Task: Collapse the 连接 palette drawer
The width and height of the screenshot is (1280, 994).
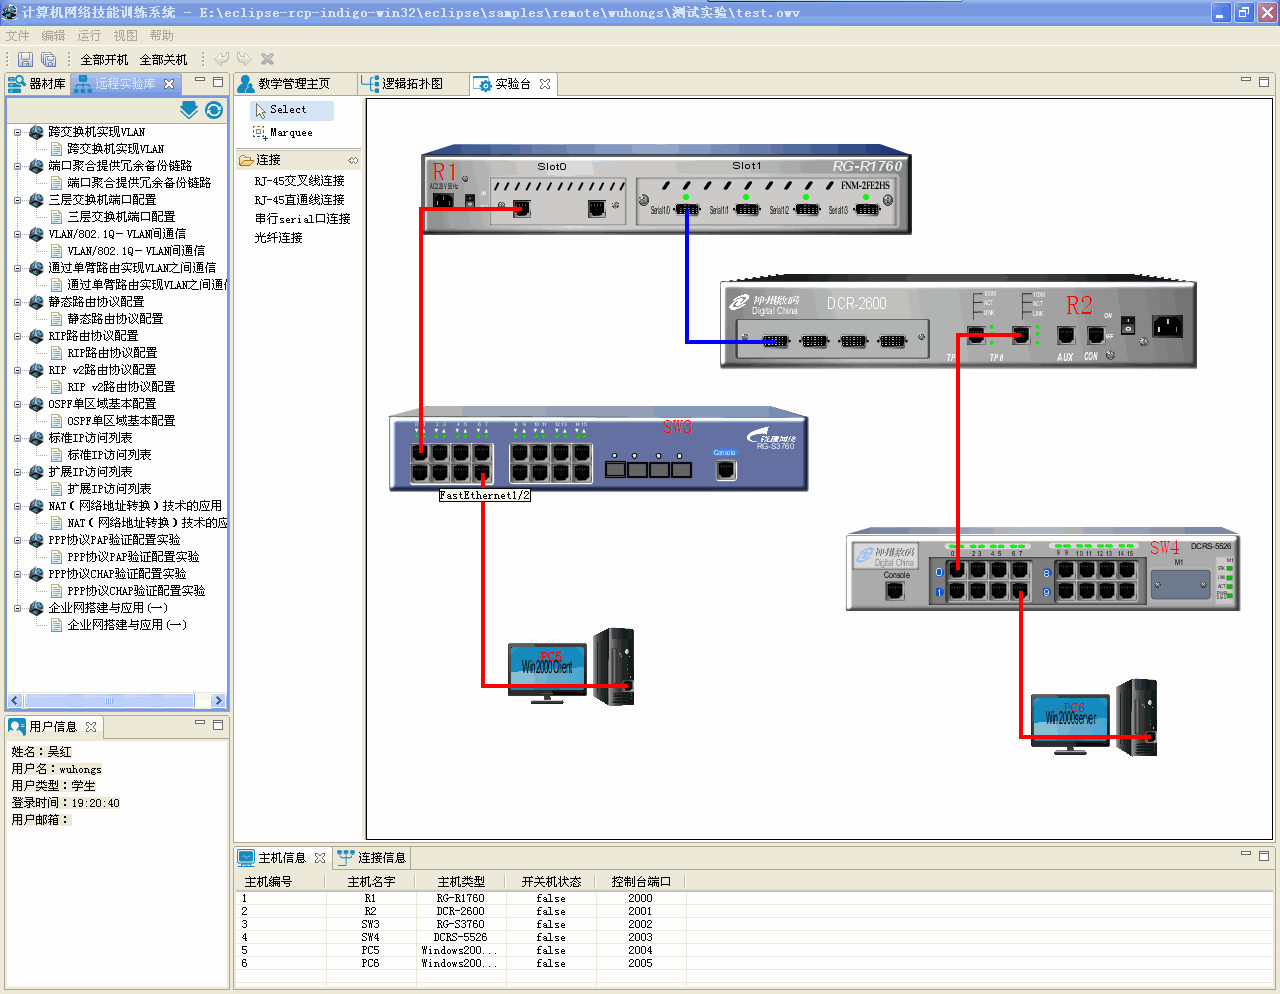Action: [269, 160]
